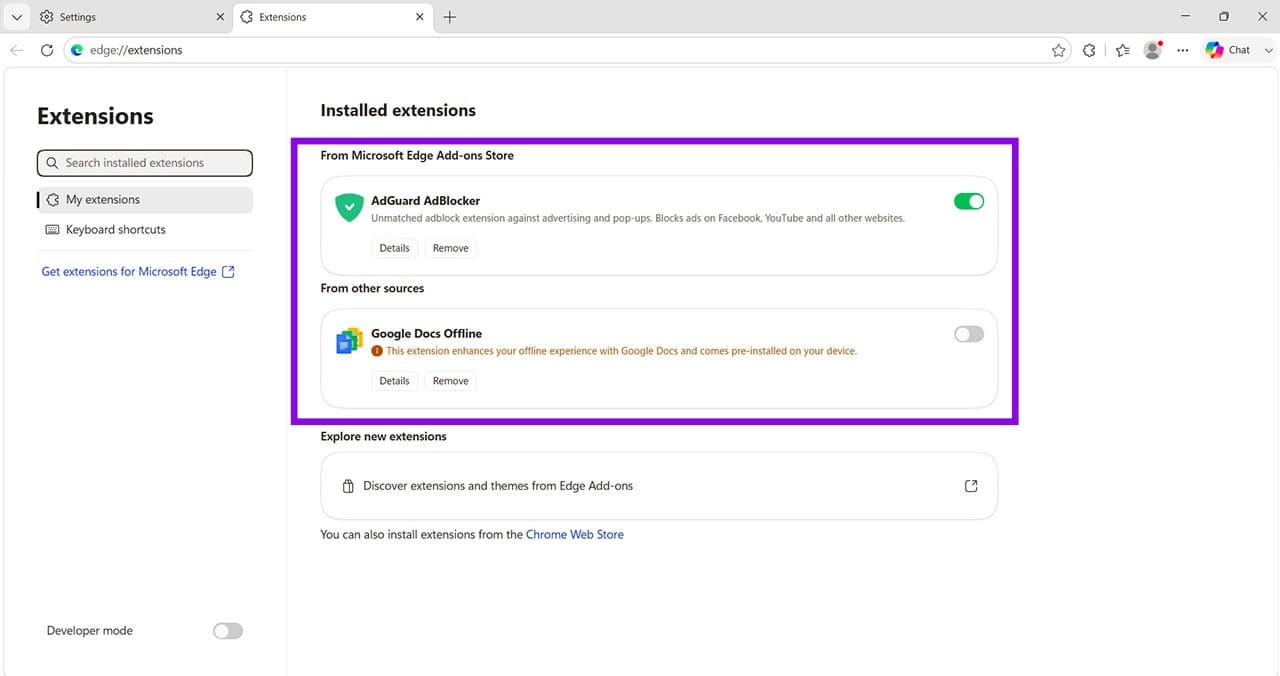
Task: Refresh the page with reload icon
Action: click(46, 50)
